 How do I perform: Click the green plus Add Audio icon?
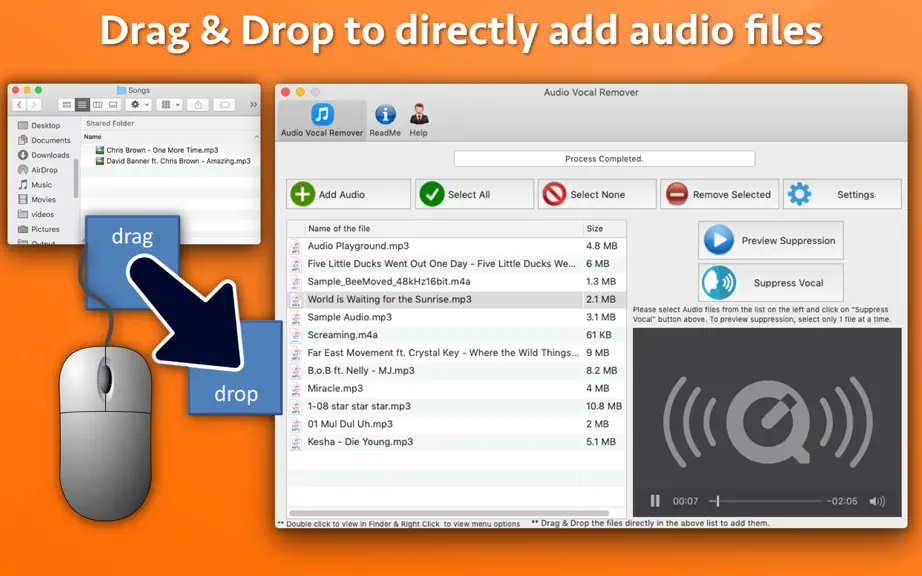[x=303, y=194]
